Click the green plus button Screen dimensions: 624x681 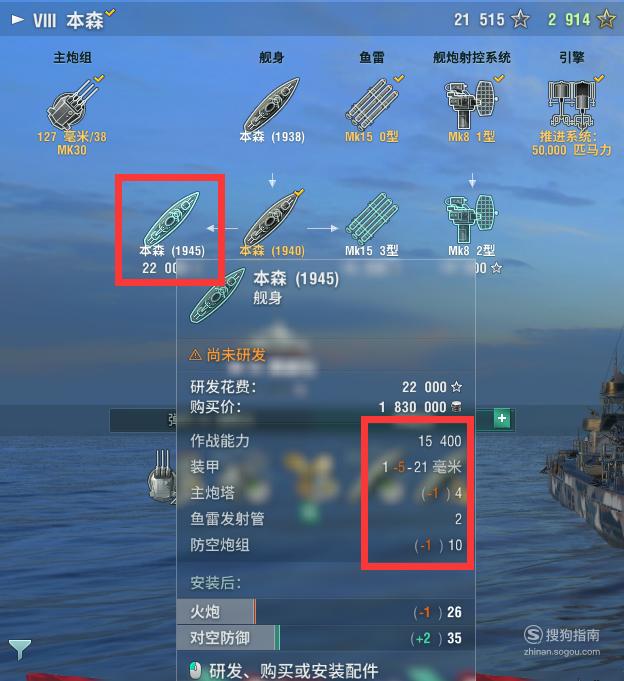click(502, 418)
